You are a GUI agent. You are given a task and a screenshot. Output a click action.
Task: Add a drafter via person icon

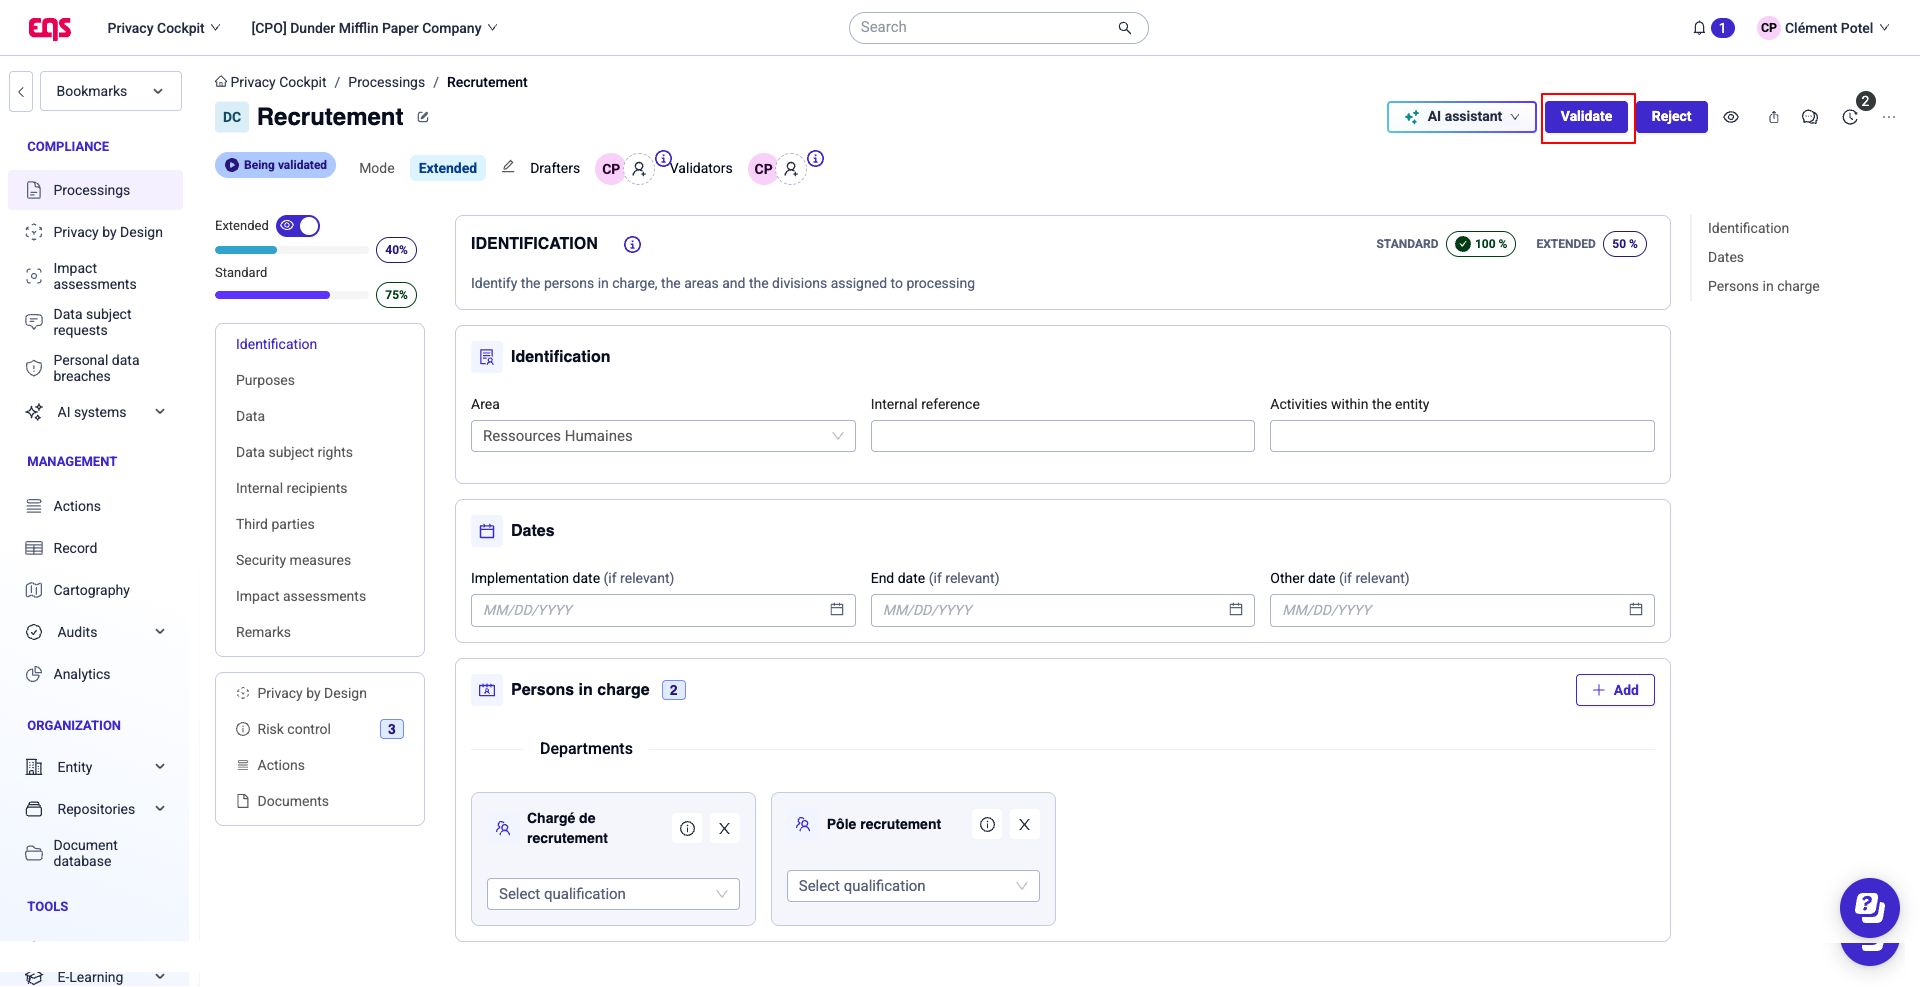coord(639,169)
